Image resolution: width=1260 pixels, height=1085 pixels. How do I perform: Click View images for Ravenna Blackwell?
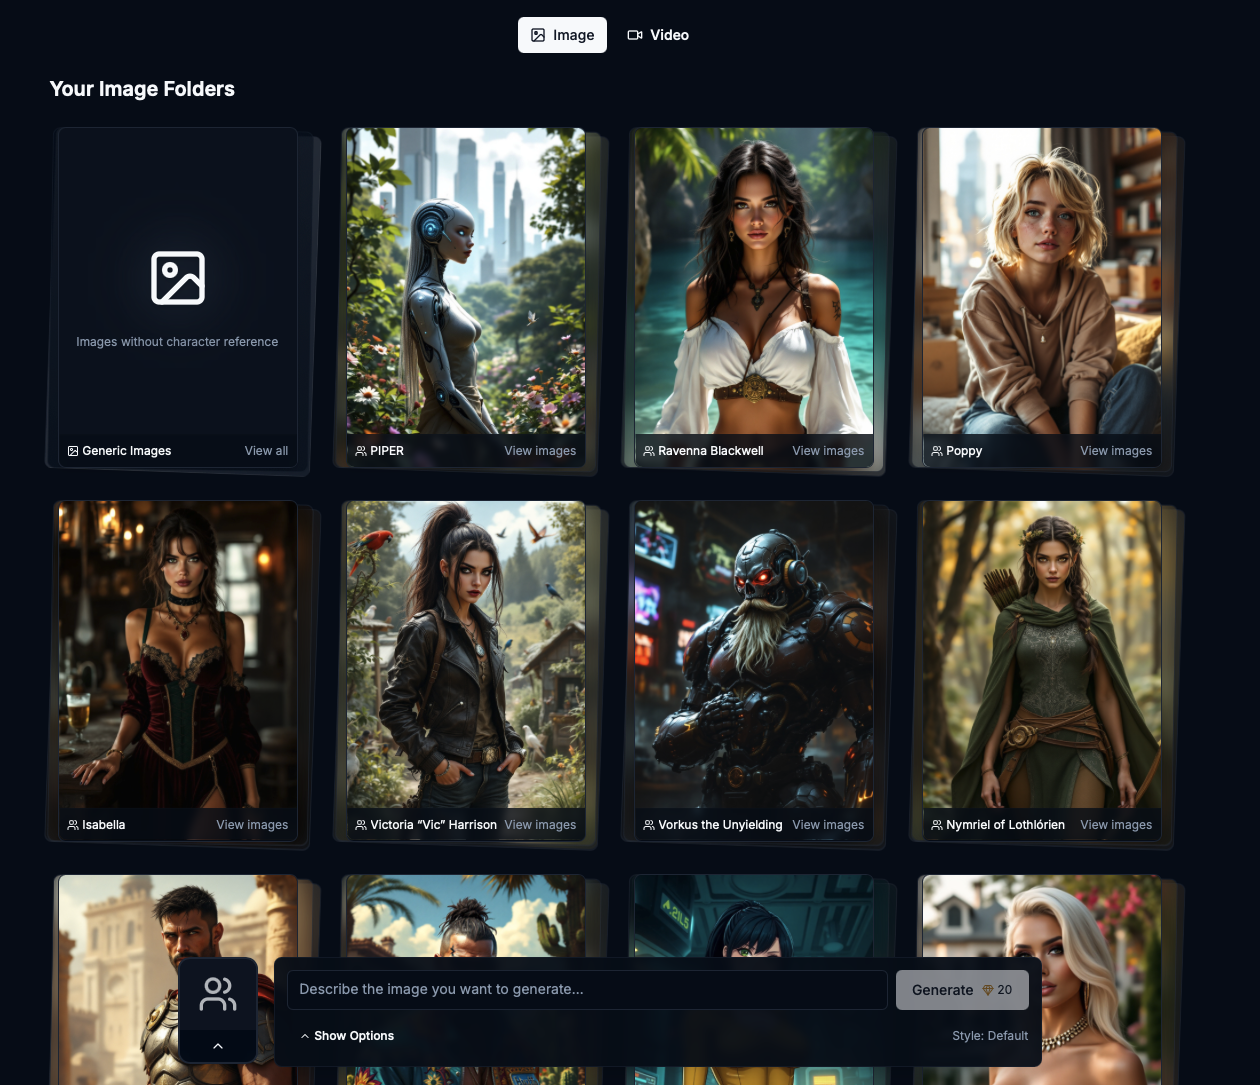coord(828,451)
